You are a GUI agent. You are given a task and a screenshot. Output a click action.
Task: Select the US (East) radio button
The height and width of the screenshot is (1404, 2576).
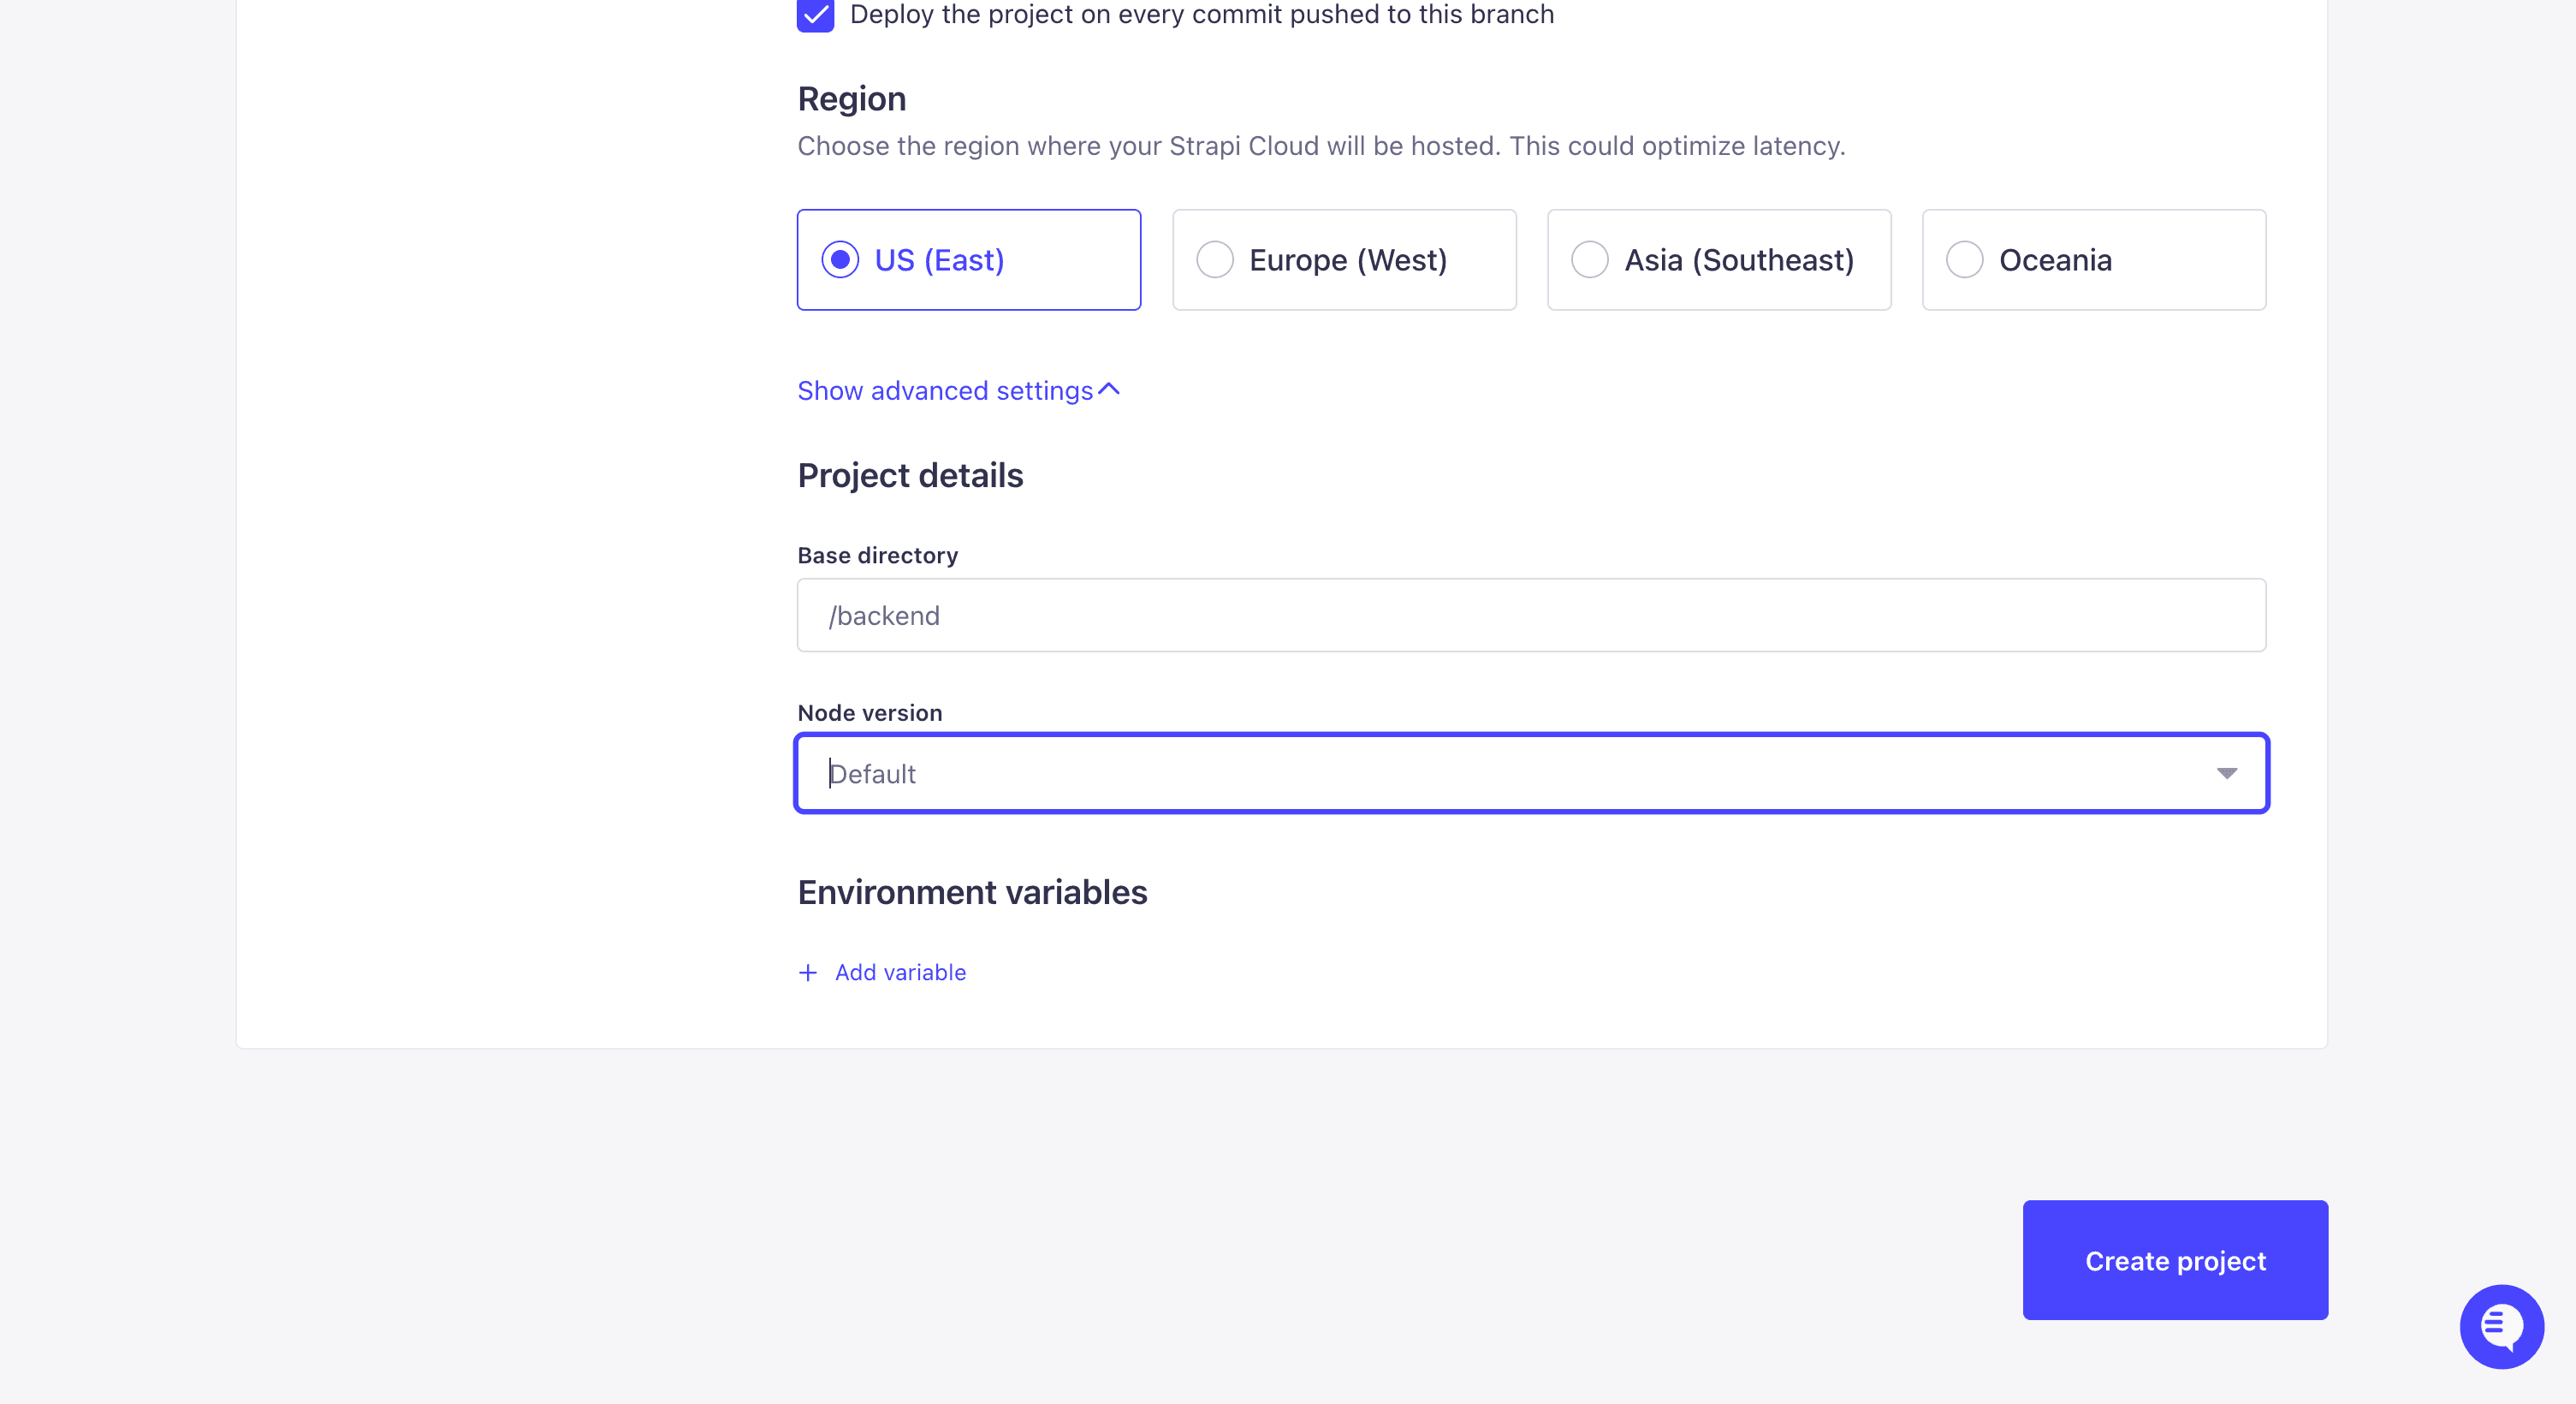(x=840, y=260)
